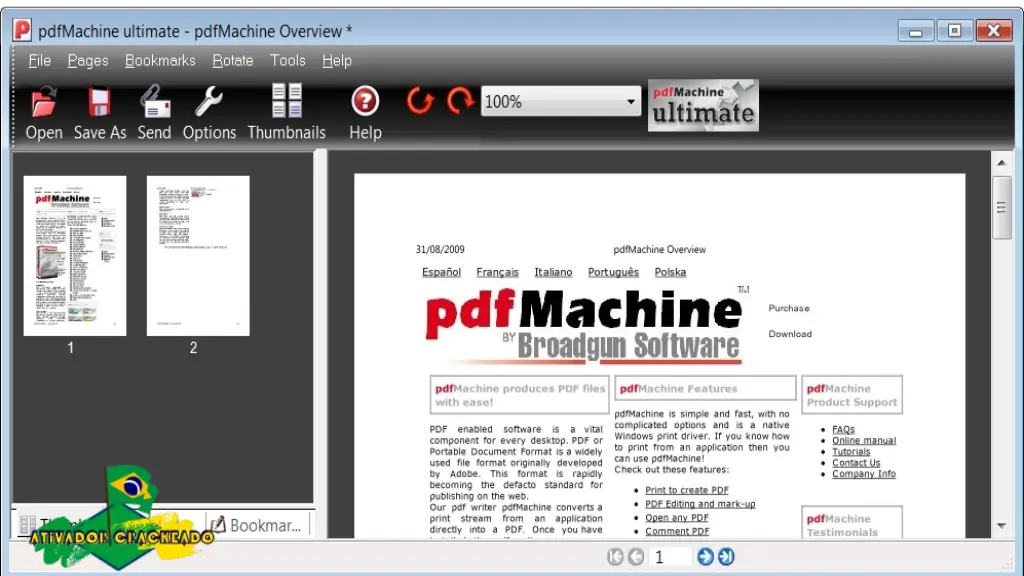
Task: Open the Pages menu
Action: click(x=88, y=61)
